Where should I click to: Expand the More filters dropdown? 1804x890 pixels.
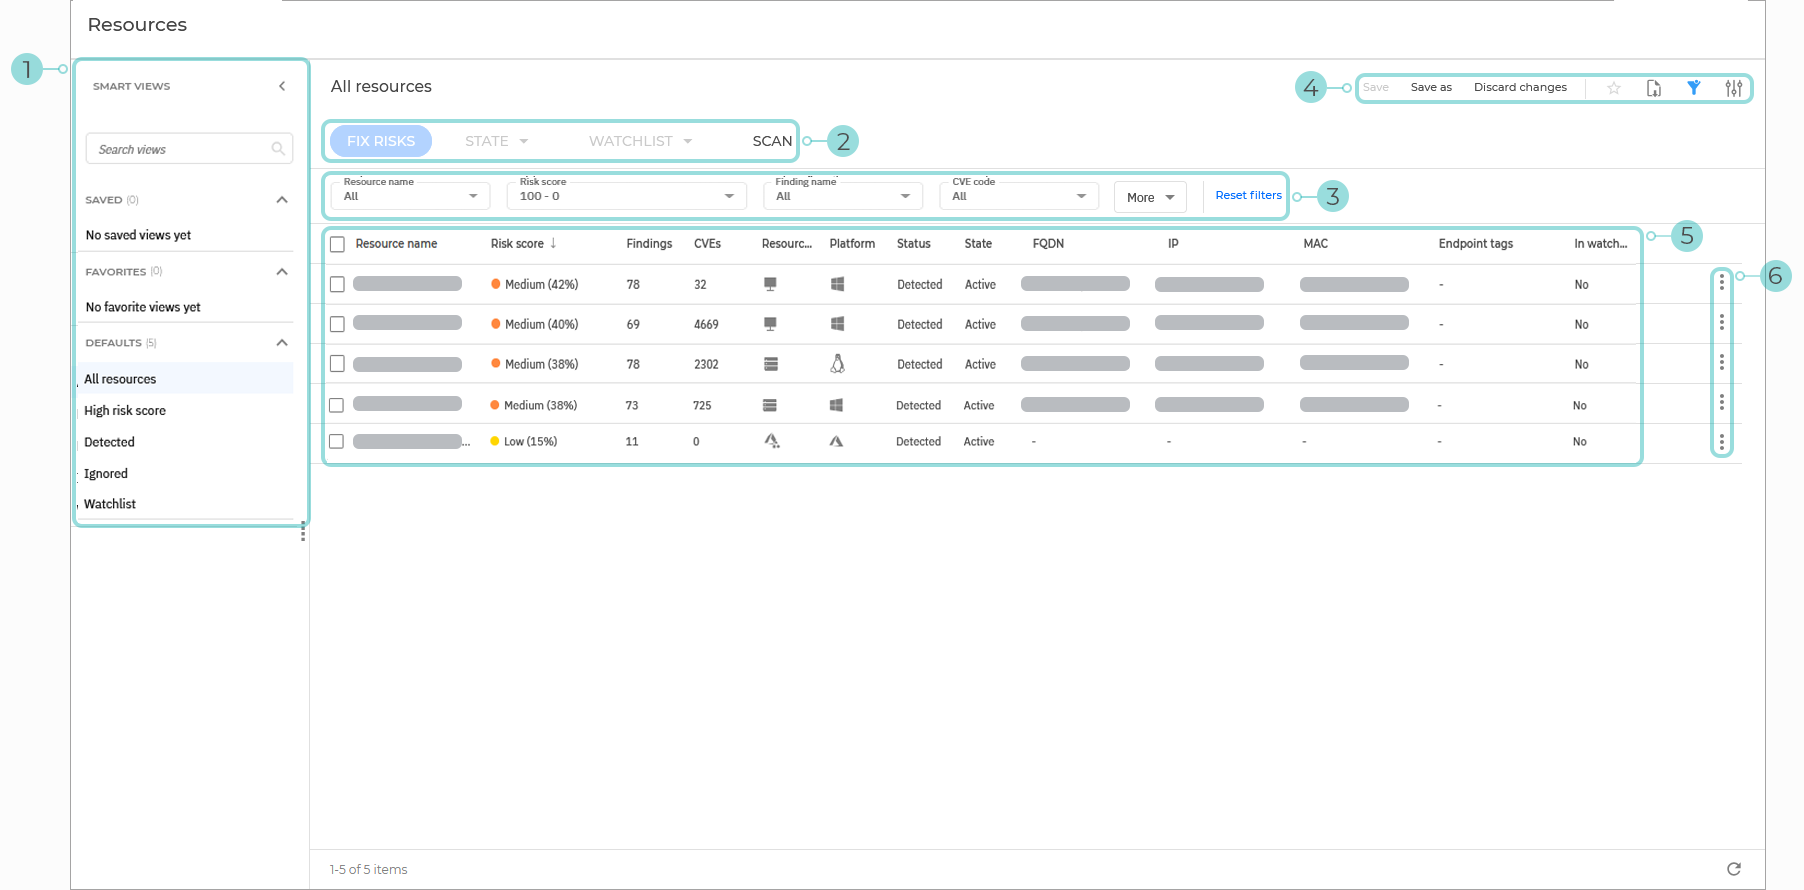click(x=1150, y=197)
